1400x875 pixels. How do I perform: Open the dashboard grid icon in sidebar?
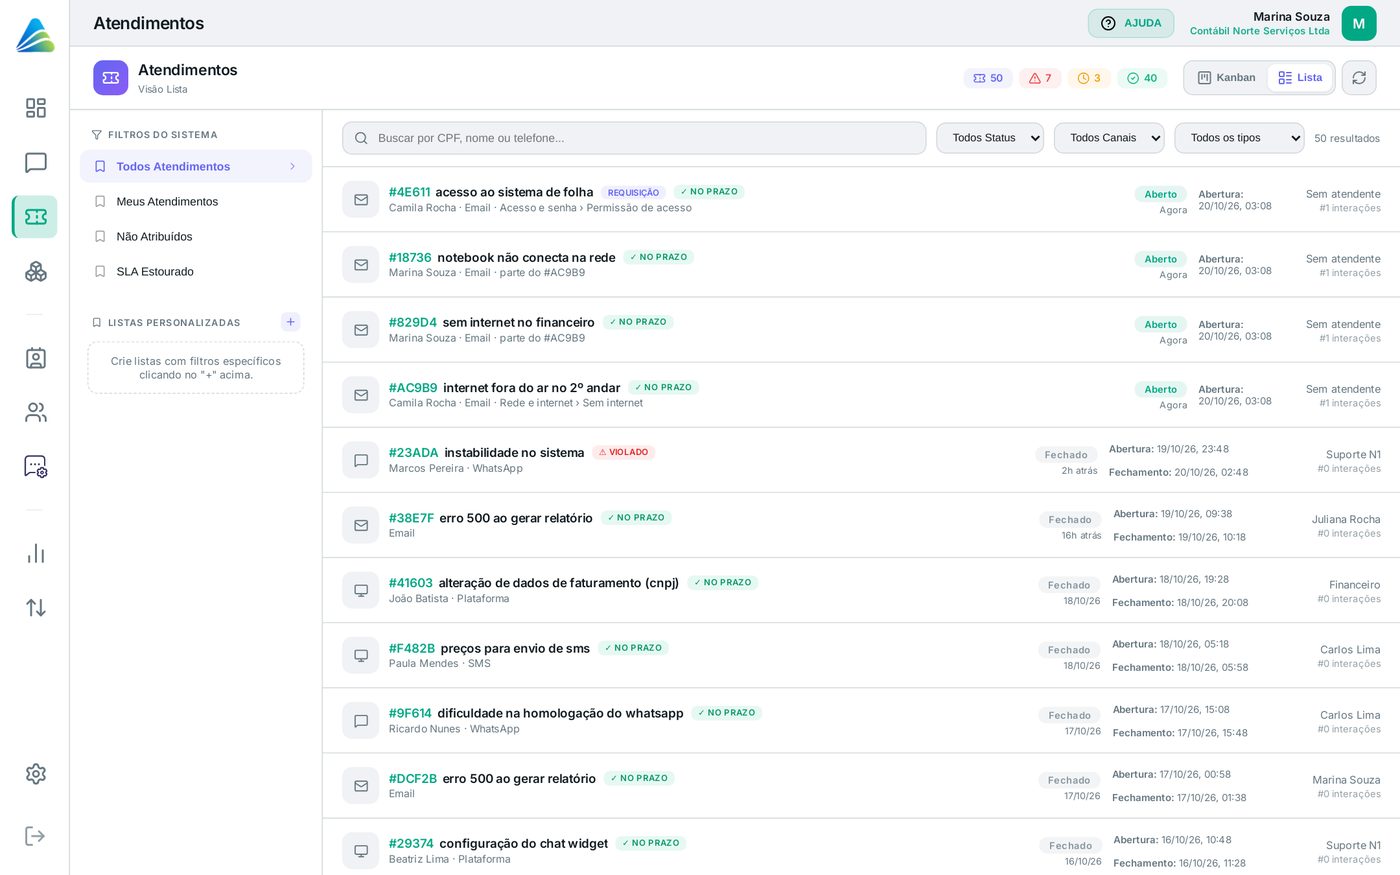pyautogui.click(x=36, y=108)
